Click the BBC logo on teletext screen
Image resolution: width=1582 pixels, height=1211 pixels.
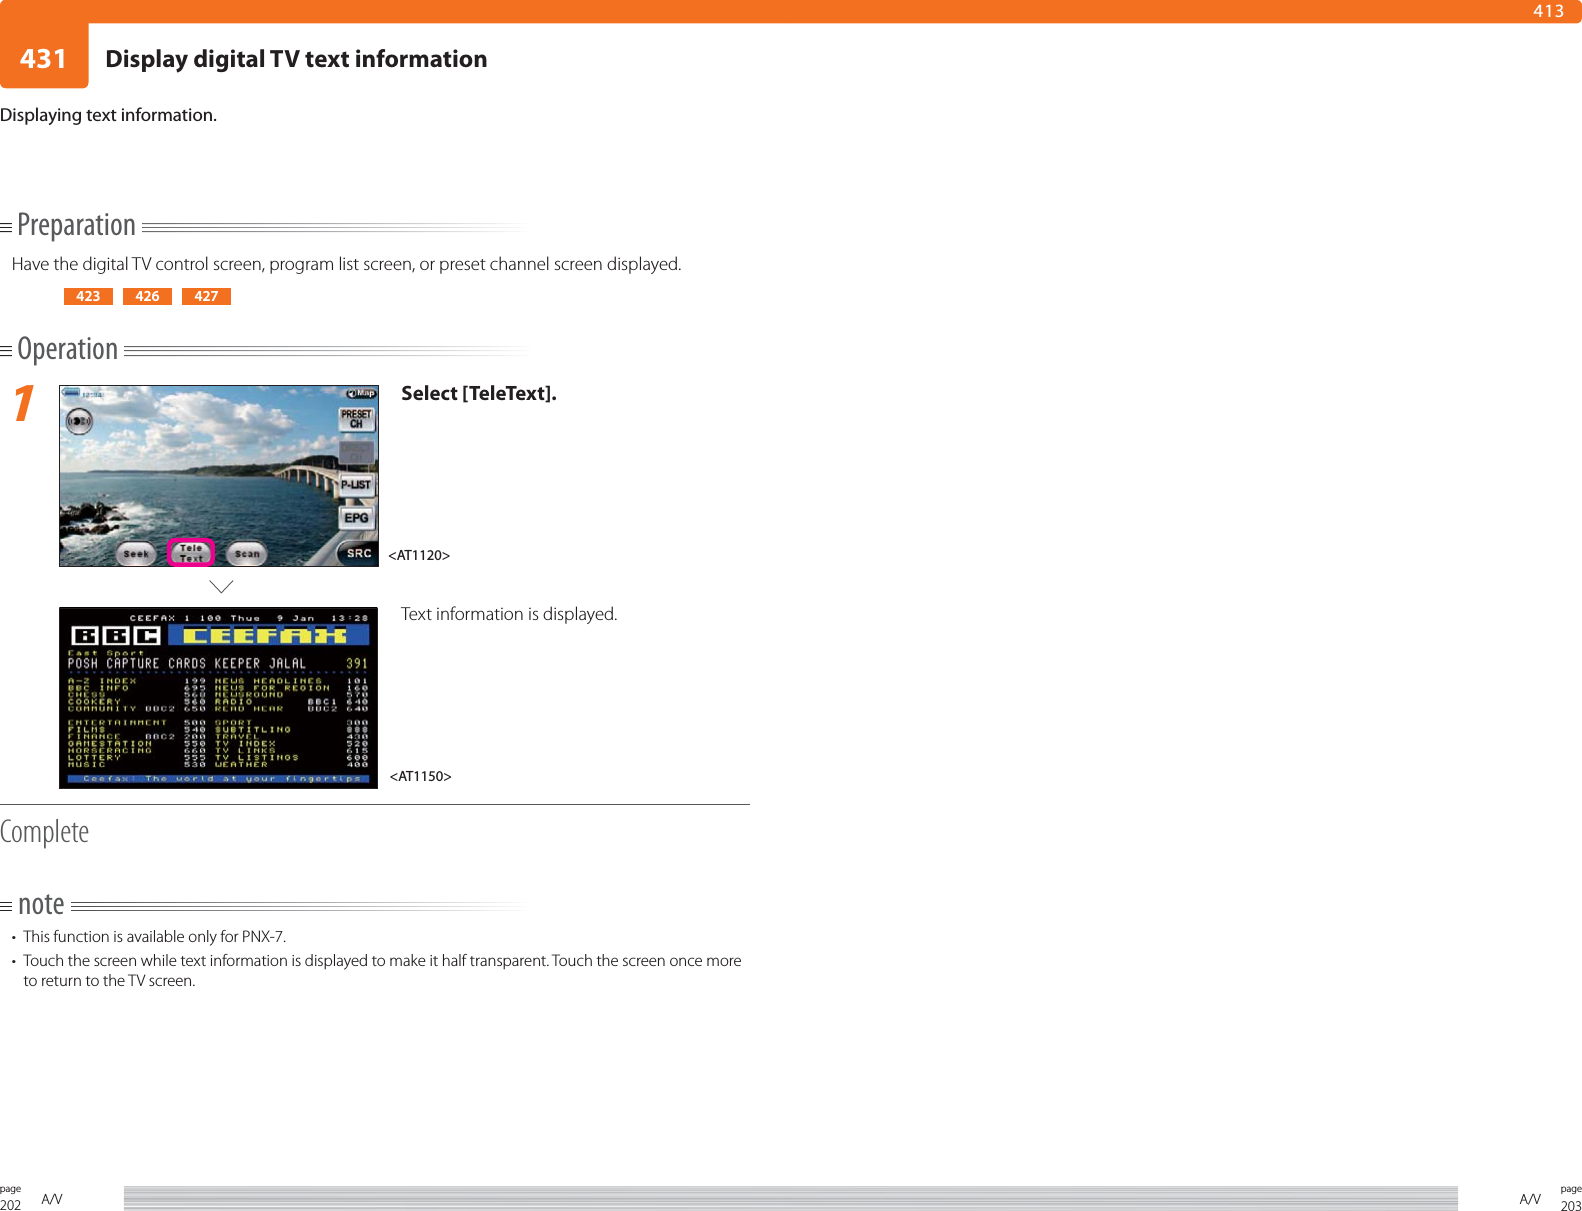[116, 636]
